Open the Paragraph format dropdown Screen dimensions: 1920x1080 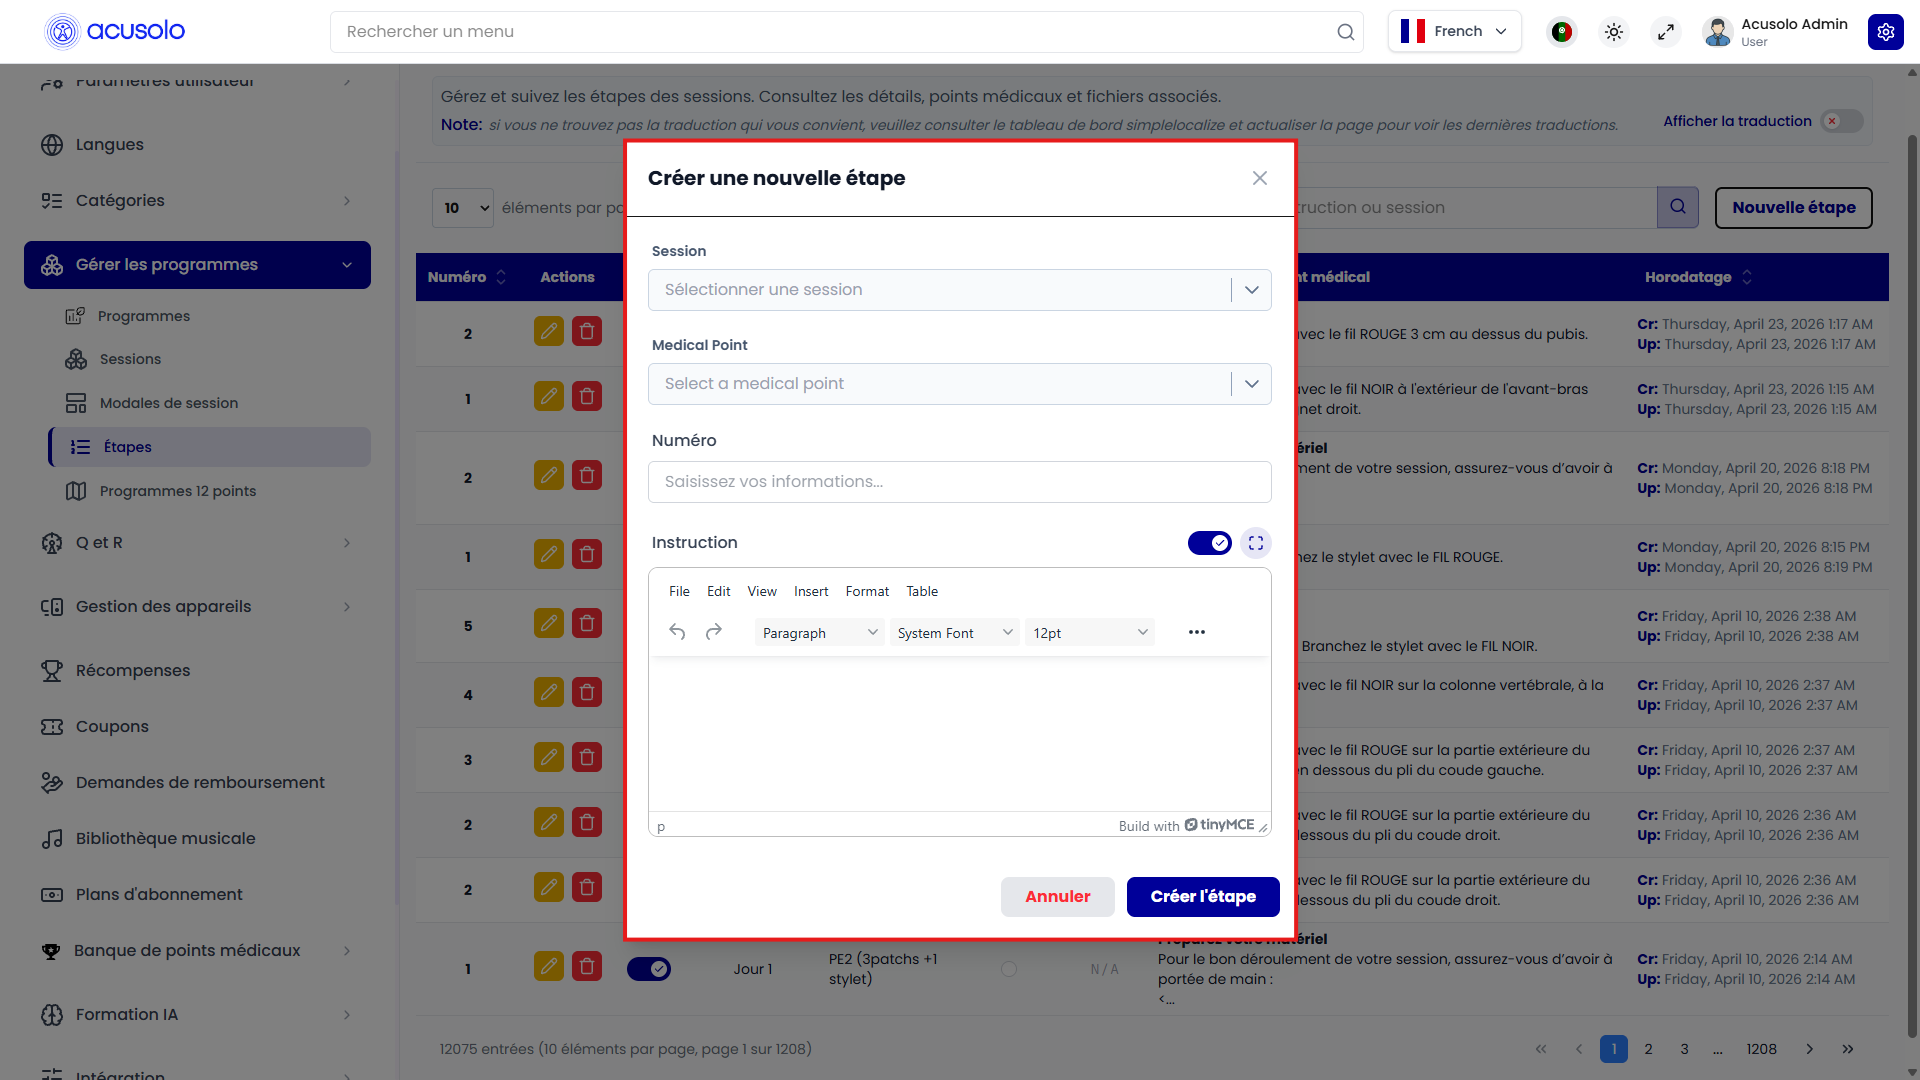pos(819,633)
